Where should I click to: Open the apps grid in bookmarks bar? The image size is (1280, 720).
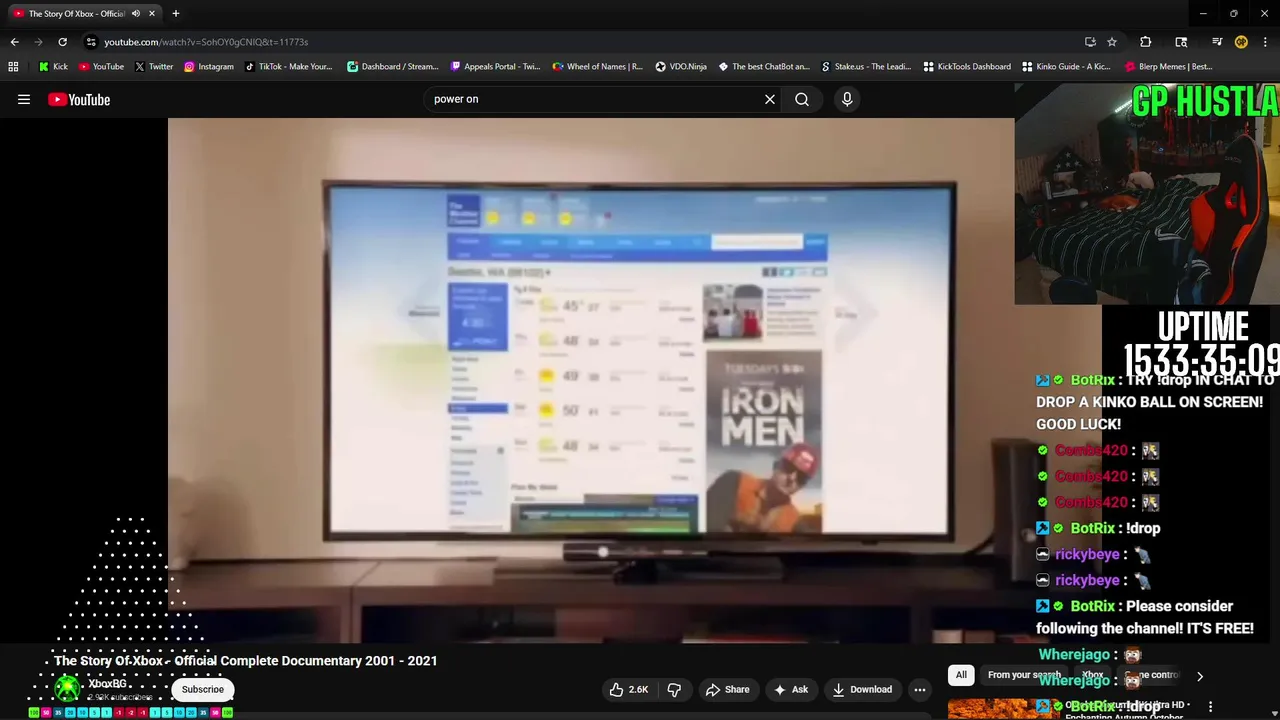click(13, 67)
